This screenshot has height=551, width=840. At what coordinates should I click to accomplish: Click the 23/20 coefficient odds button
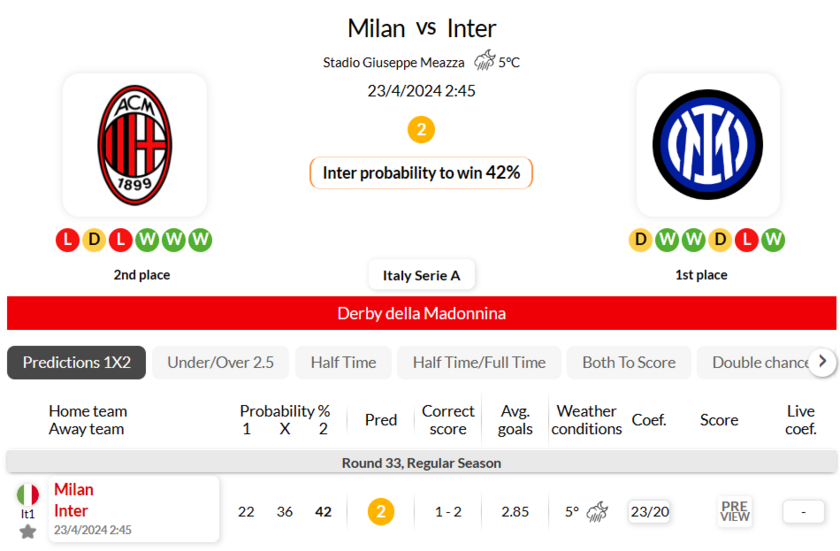pos(649,512)
